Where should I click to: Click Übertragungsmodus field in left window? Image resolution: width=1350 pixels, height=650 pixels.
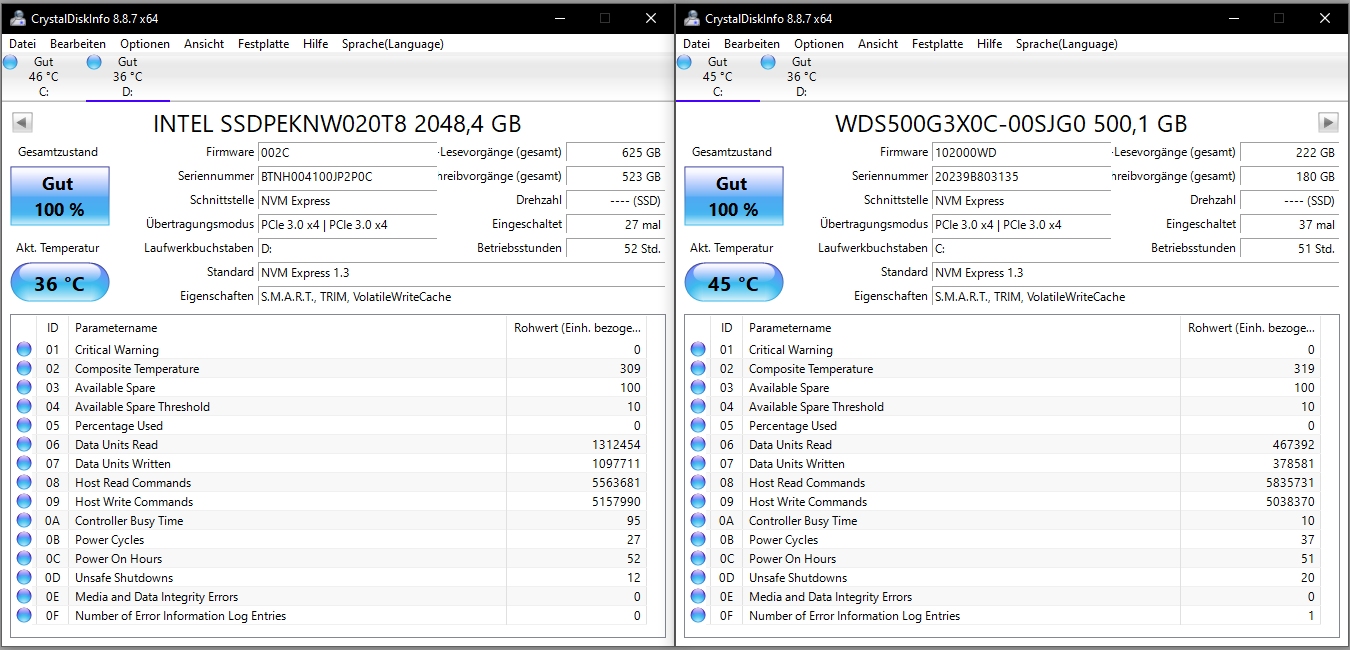tap(347, 225)
